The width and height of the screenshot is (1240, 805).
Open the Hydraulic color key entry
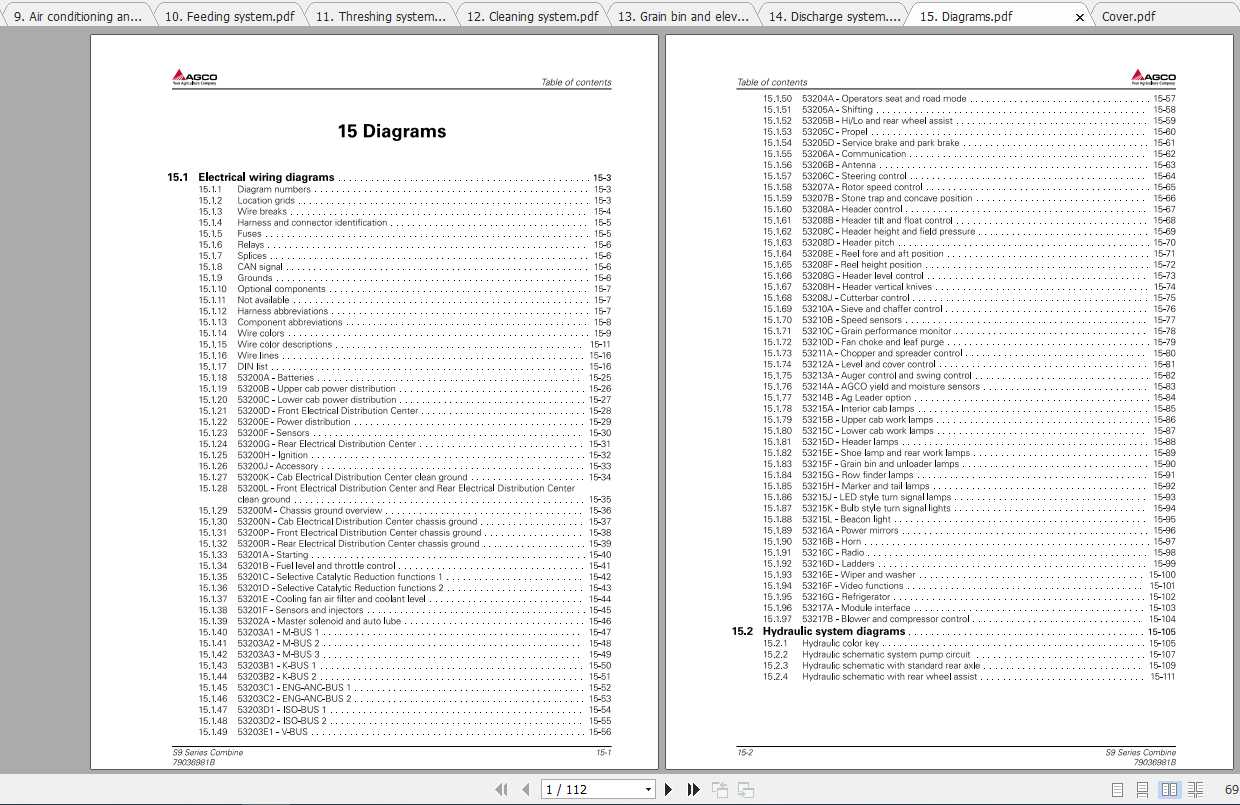[840, 644]
